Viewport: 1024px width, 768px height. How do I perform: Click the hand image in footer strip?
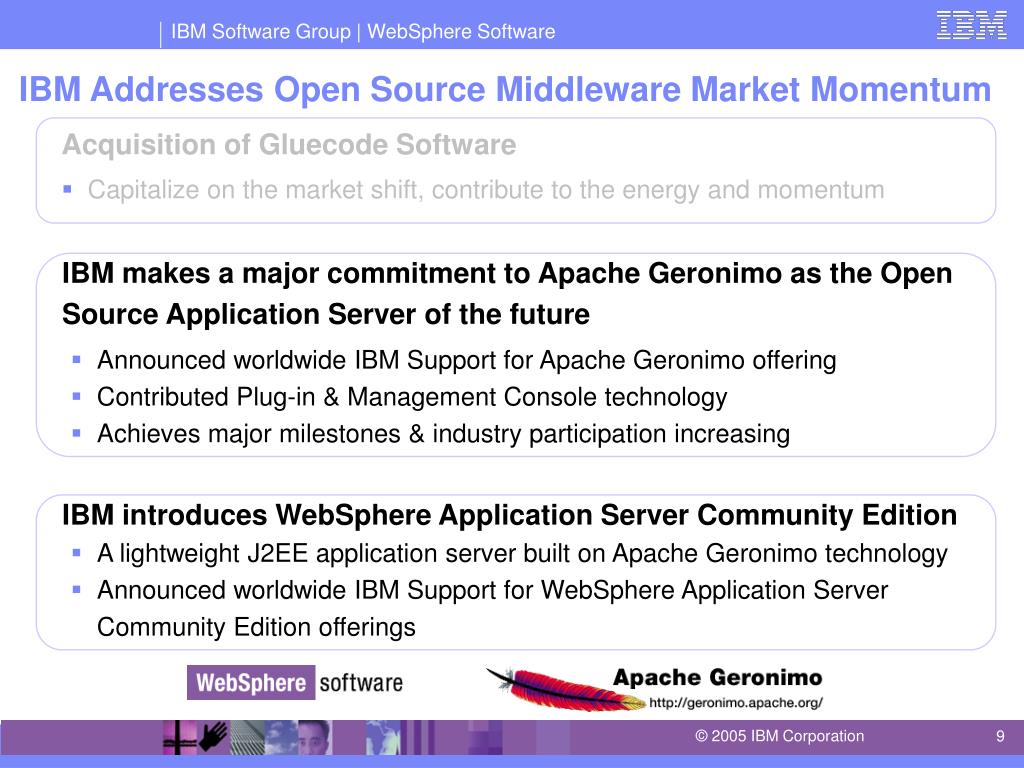pos(212,737)
